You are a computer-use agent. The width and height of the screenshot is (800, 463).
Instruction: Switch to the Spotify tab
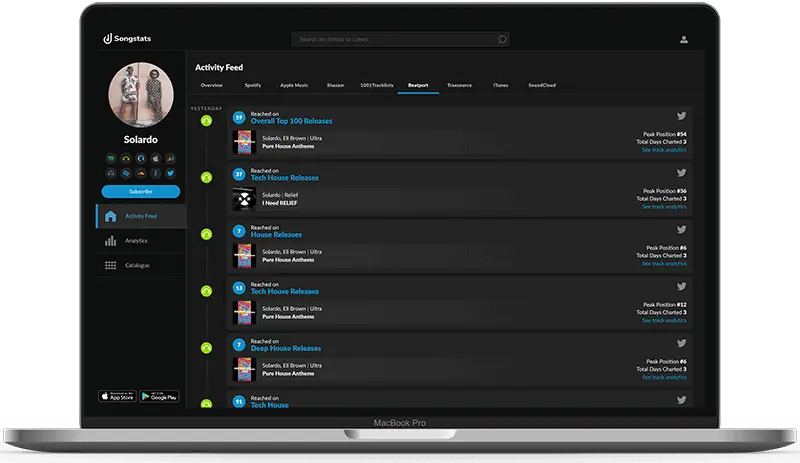253,85
